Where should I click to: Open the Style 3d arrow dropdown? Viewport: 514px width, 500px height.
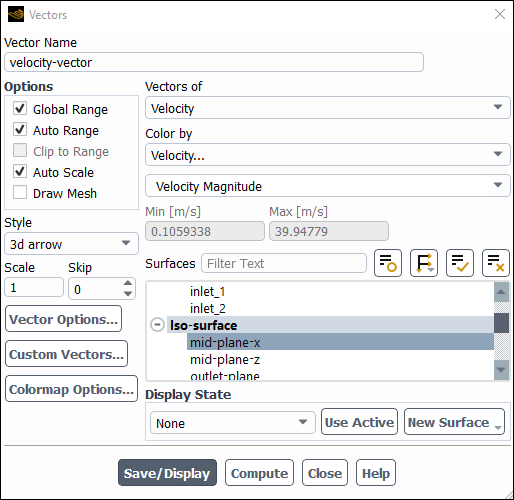(71, 244)
